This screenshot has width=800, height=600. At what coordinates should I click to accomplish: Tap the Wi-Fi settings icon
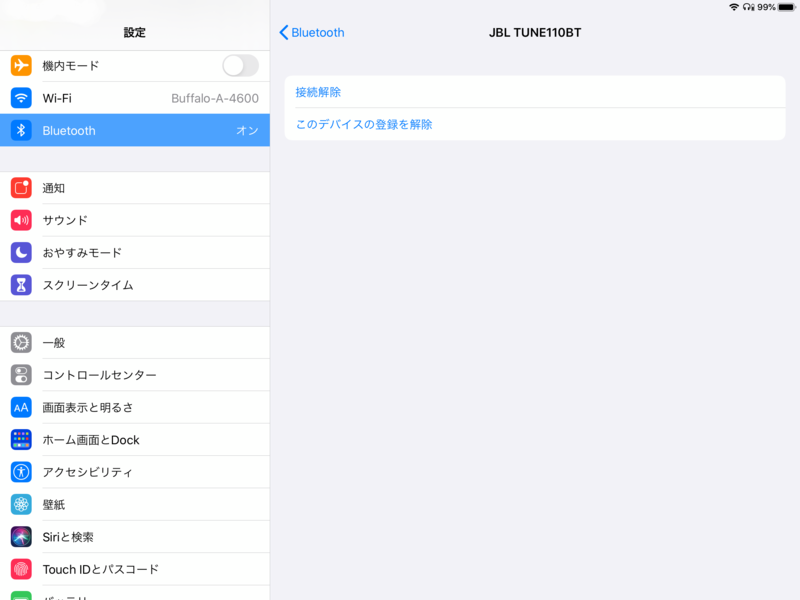click(21, 98)
